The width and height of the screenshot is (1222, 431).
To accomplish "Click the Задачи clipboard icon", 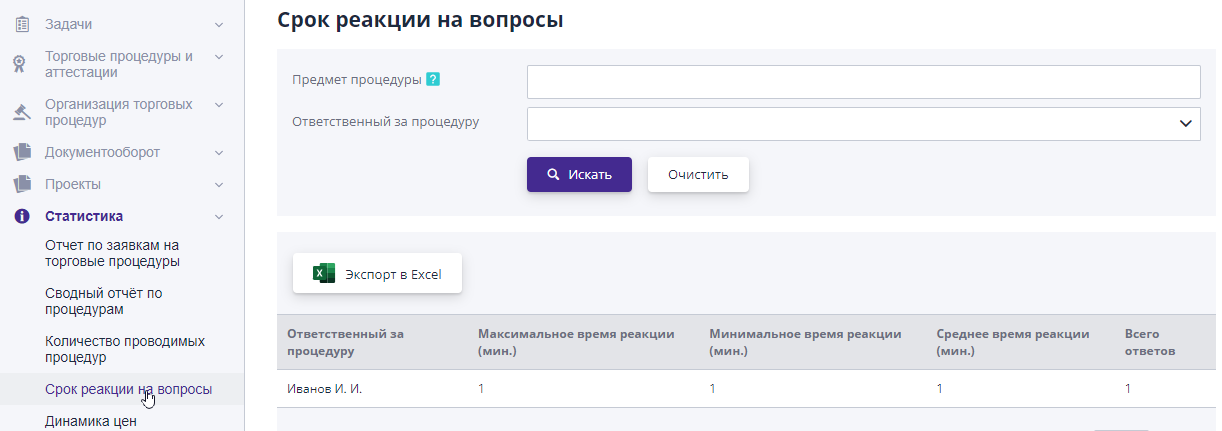I will coord(21,24).
